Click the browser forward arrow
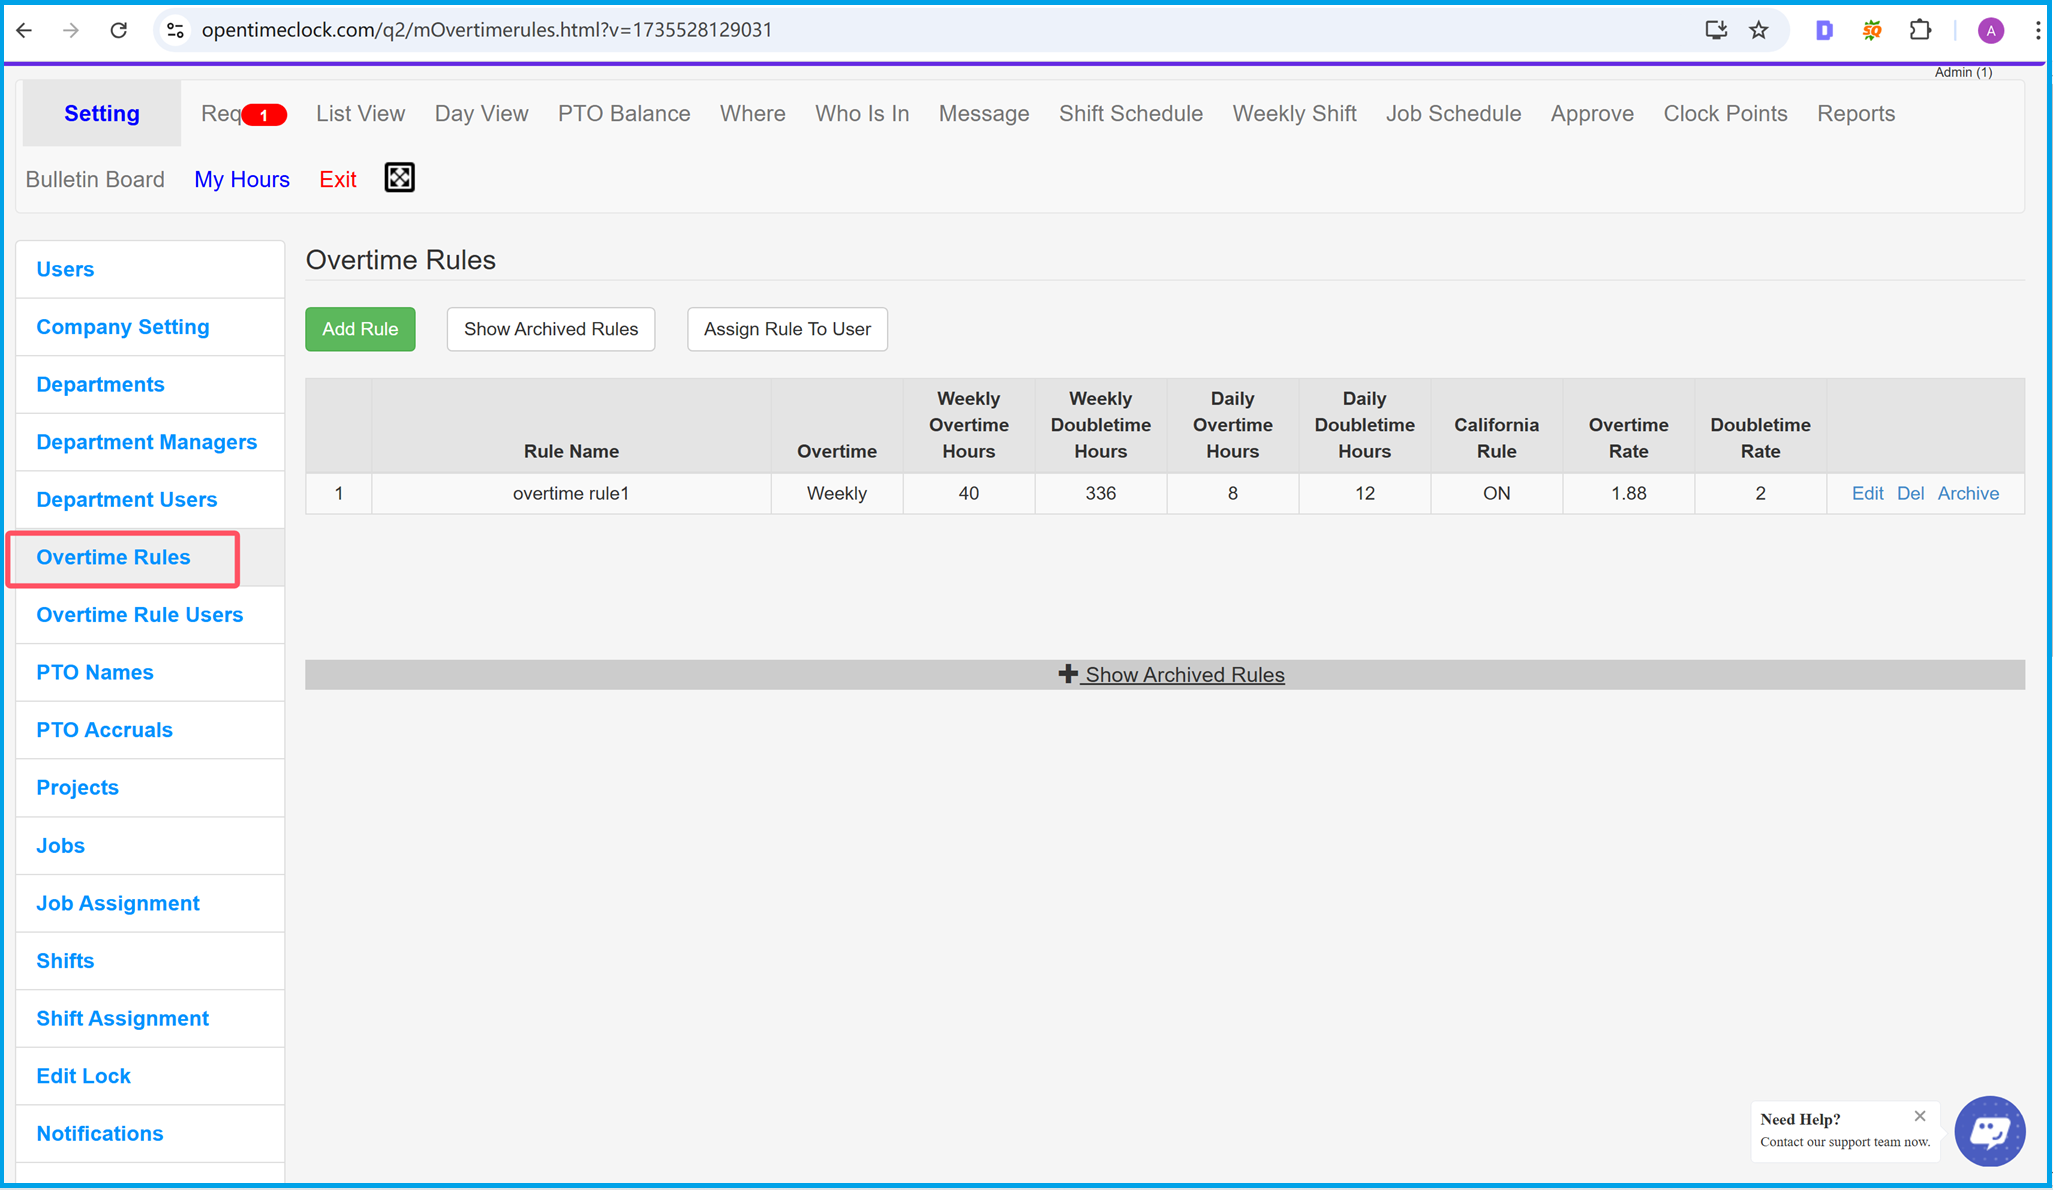This screenshot has height=1190, width=2053. [x=71, y=30]
